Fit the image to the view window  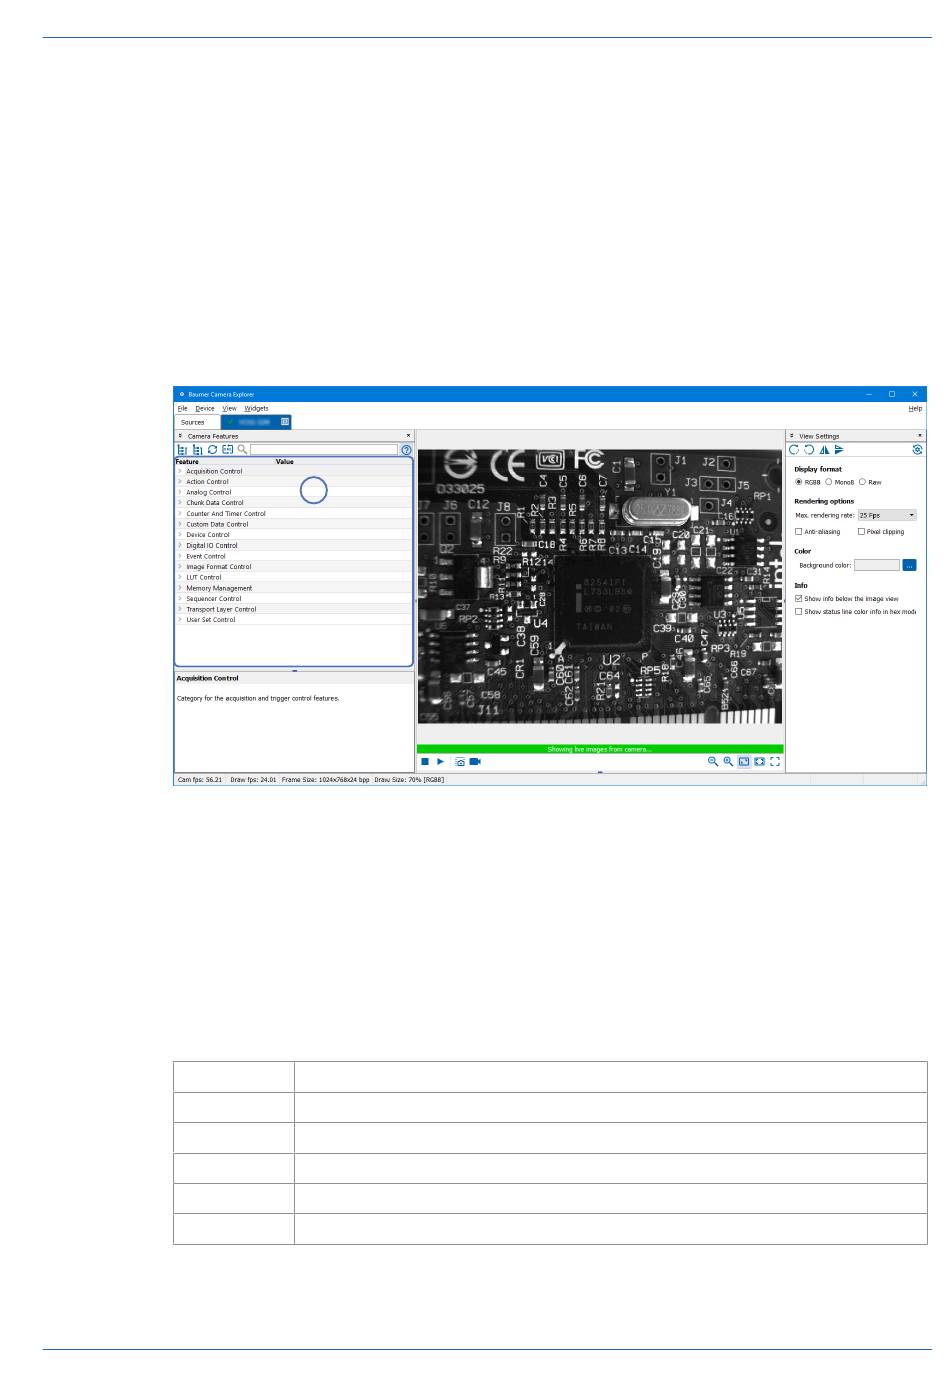coord(759,762)
